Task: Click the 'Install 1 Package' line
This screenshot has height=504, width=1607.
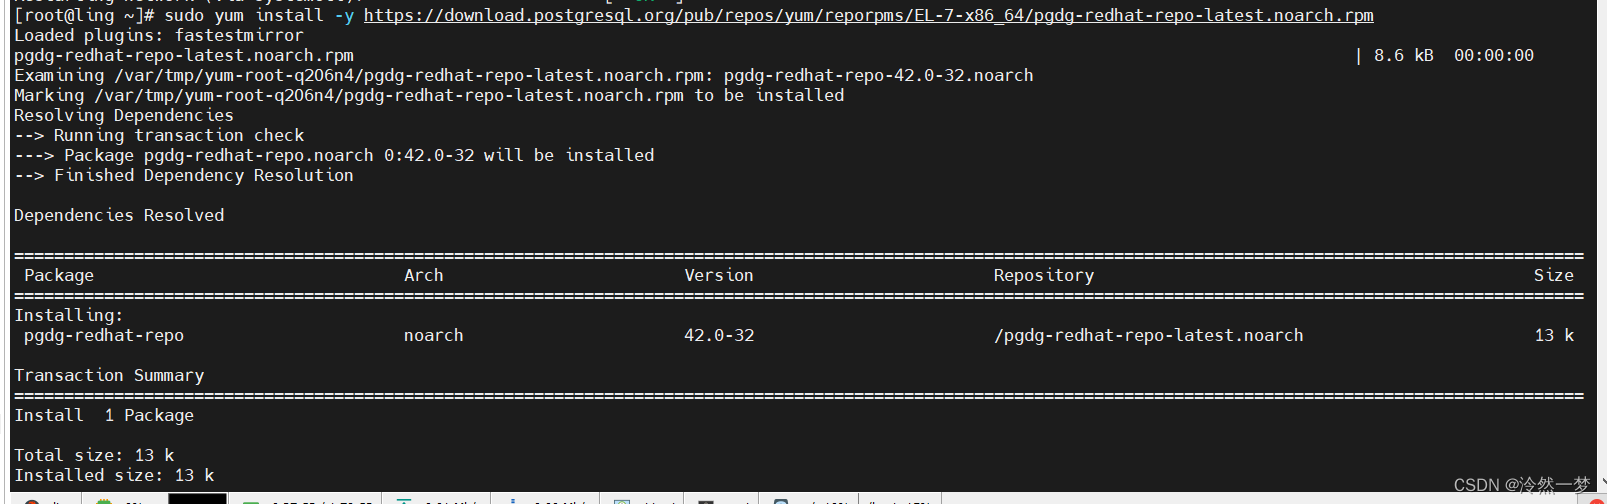Action: click(x=104, y=415)
